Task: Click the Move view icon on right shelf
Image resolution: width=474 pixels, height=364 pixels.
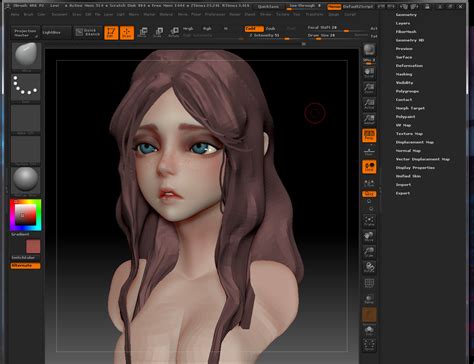Action: 369,236
